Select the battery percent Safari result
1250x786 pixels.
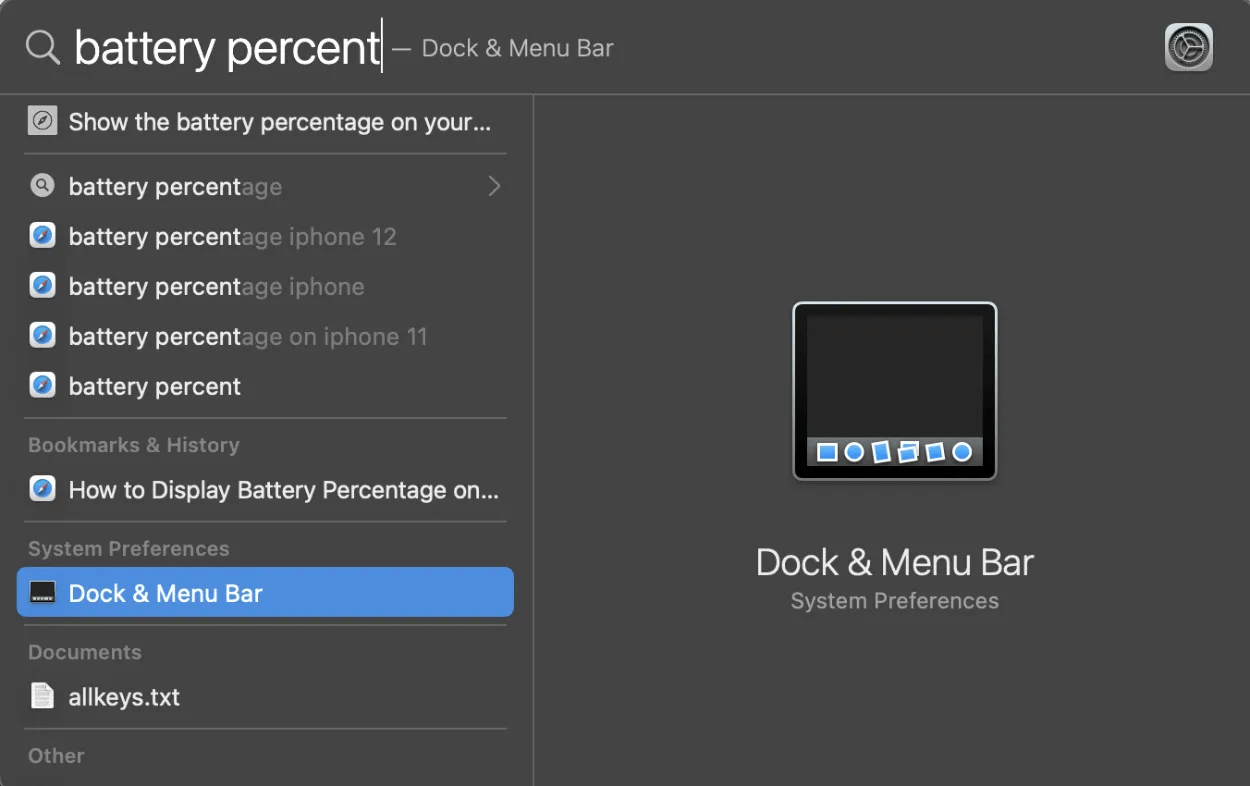click(153, 385)
